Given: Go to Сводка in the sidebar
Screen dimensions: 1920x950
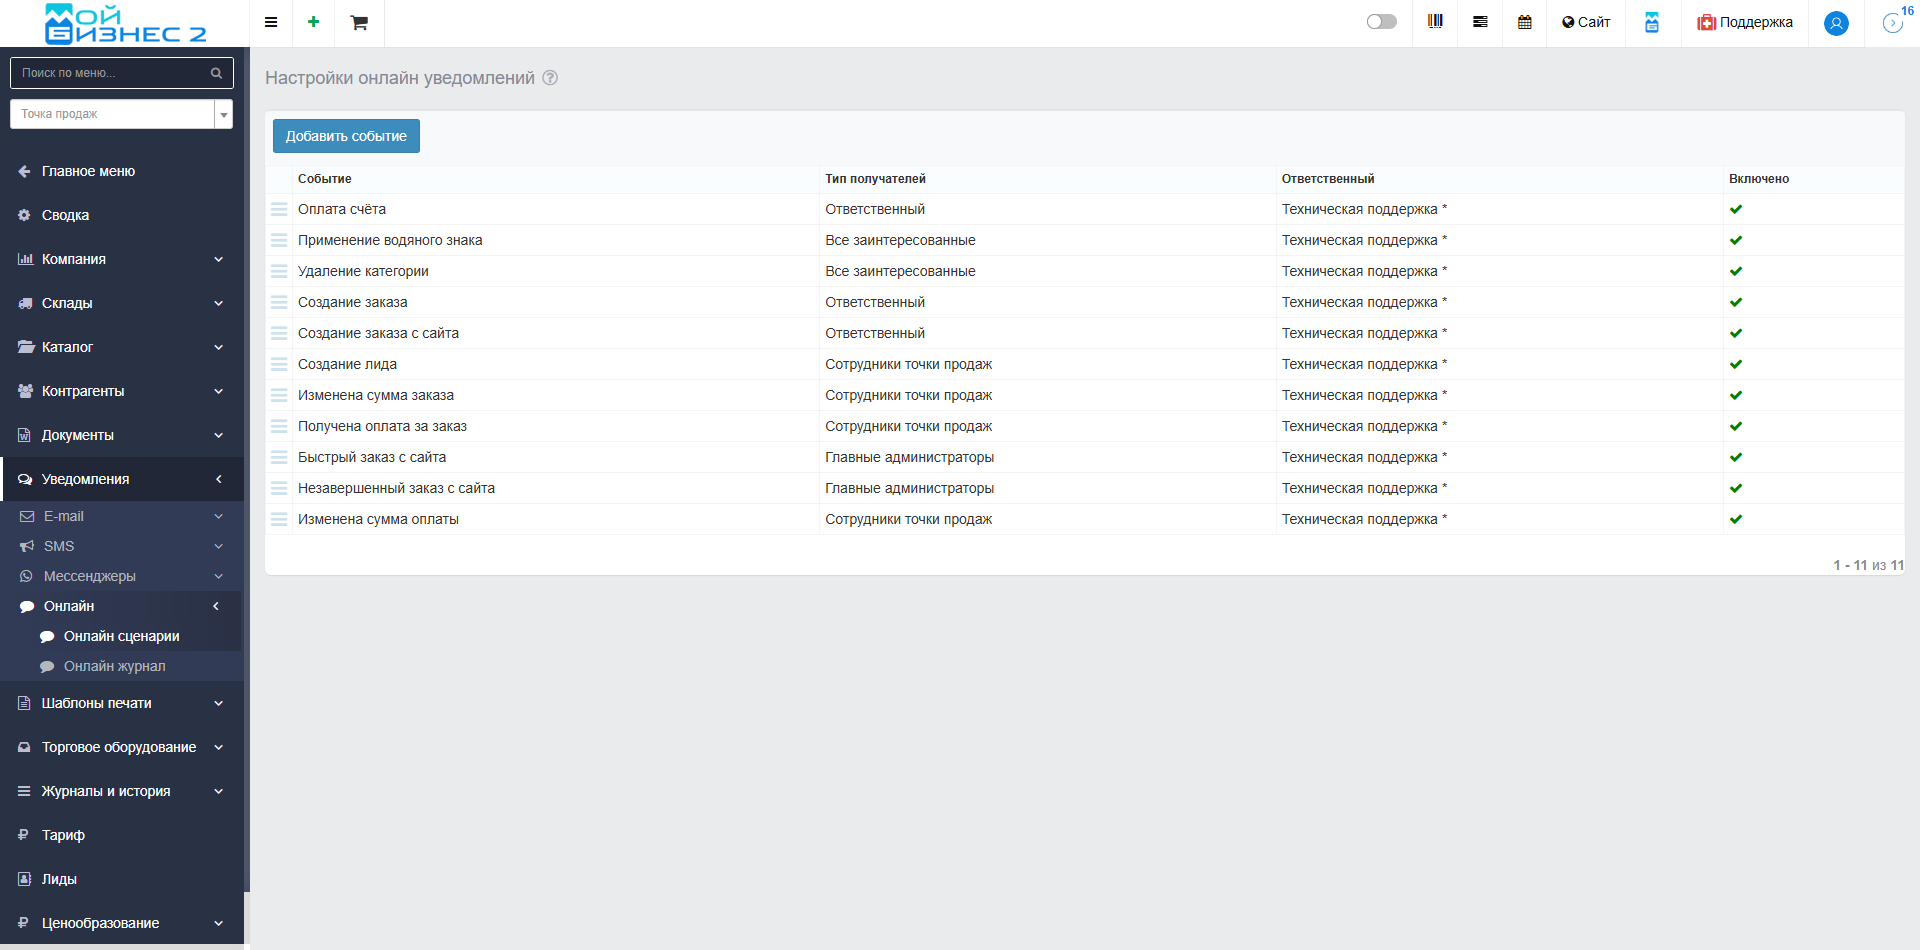Looking at the screenshot, I should pyautogui.click(x=65, y=215).
